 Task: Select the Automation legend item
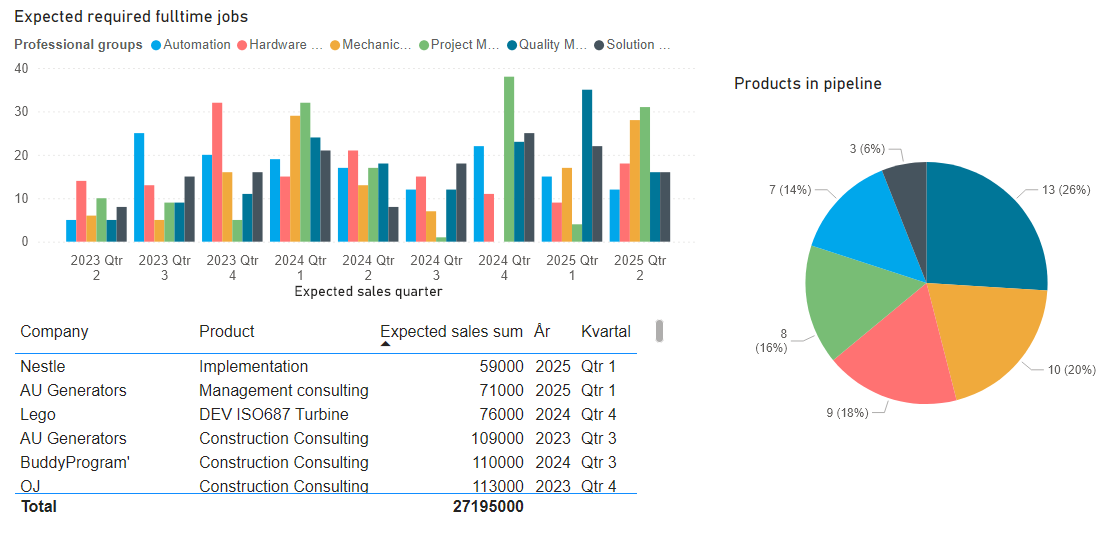click(191, 45)
